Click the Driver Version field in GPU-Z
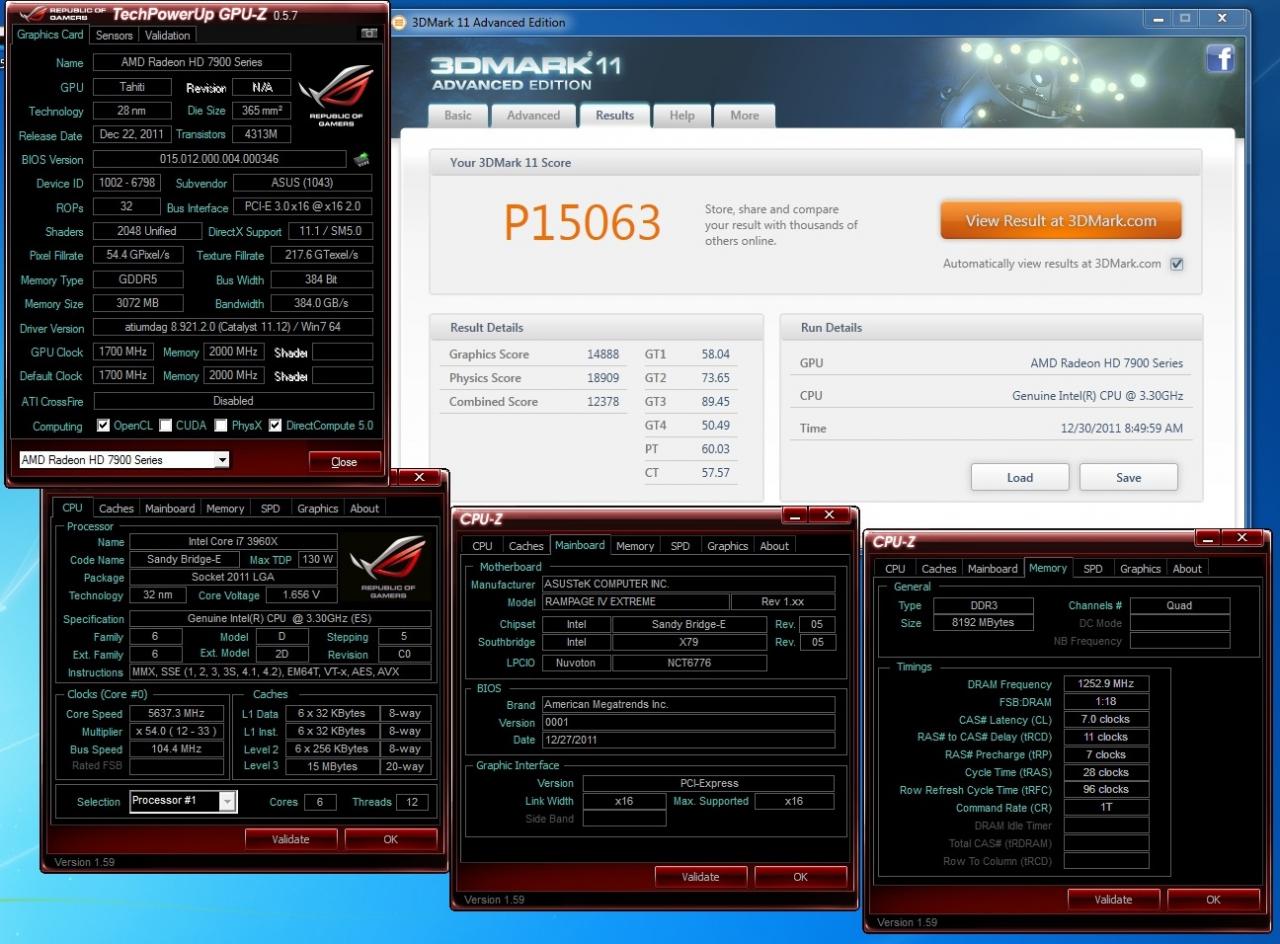 click(x=233, y=327)
